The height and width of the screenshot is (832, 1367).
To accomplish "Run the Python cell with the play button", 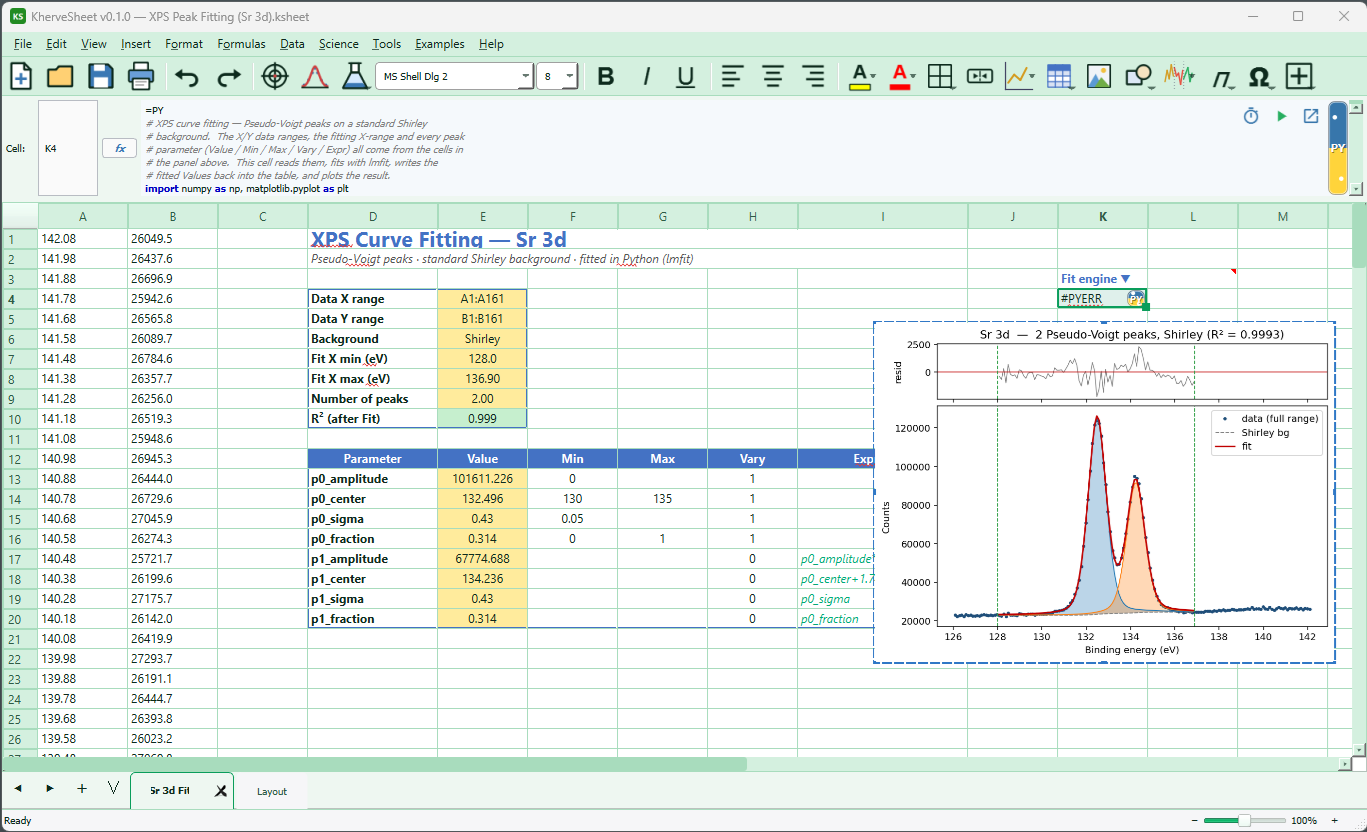I will tap(1281, 116).
